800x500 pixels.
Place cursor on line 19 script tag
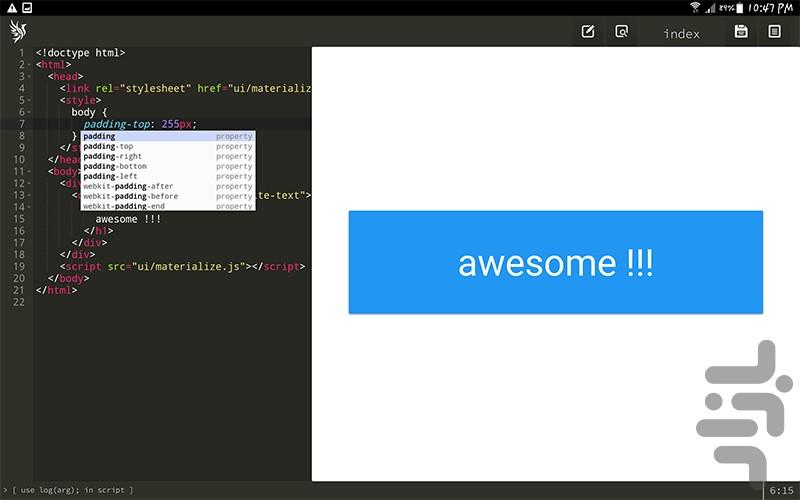[x=180, y=267]
